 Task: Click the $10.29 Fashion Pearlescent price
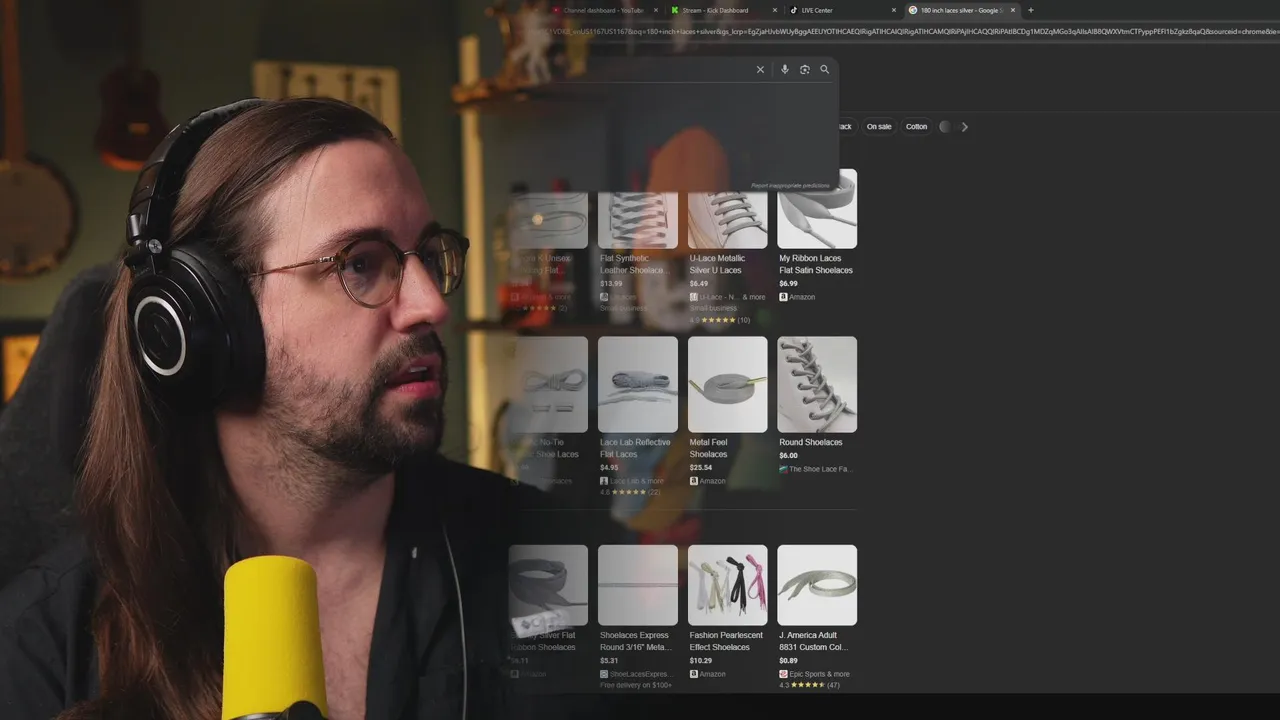tap(700, 661)
